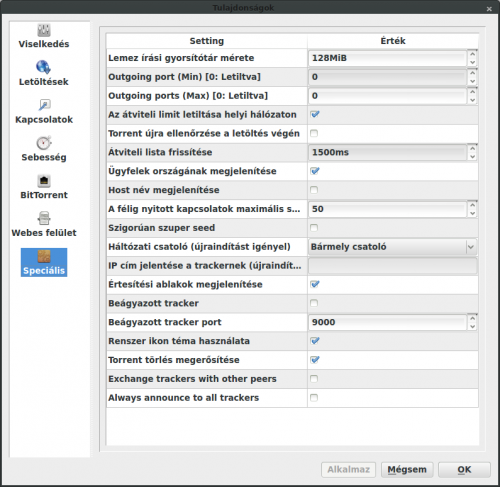500x487 pixels.
Task: Select A félig nyitott kapcsolatok maximális row label
Action: point(204,209)
